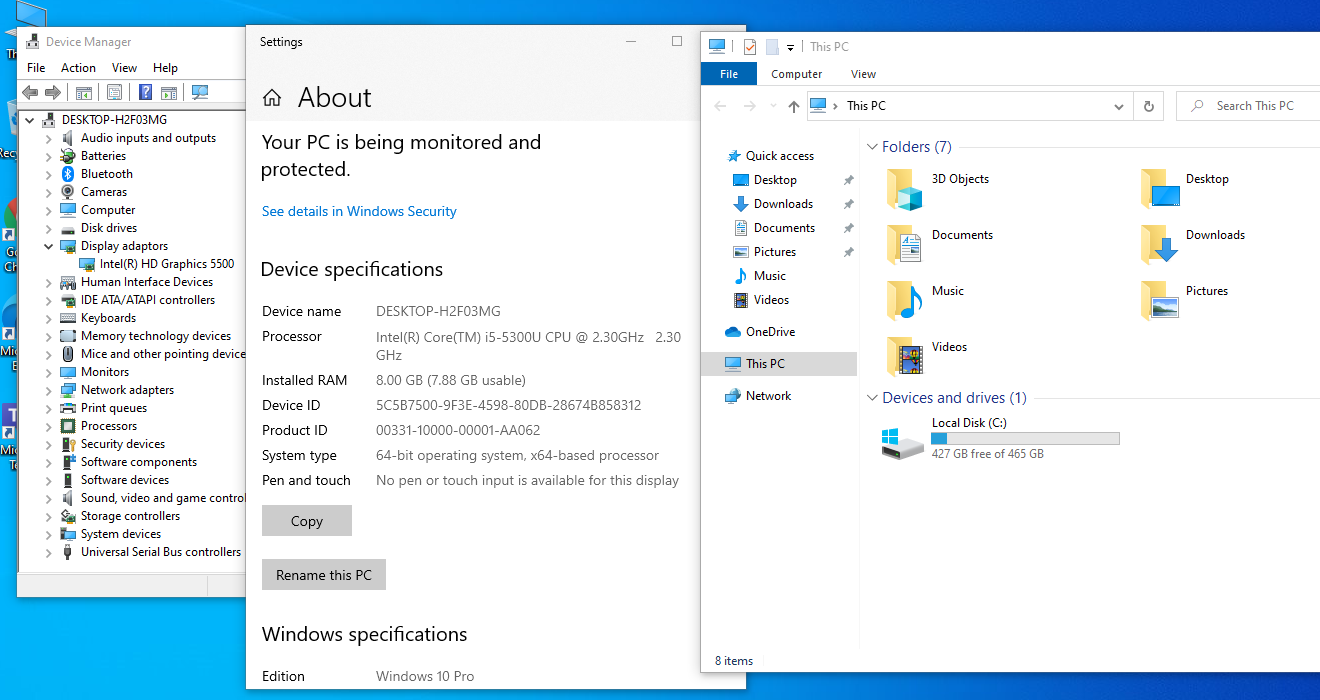Select Intel(R) HD Graphics 5500 device
The height and width of the screenshot is (700, 1320).
167,264
